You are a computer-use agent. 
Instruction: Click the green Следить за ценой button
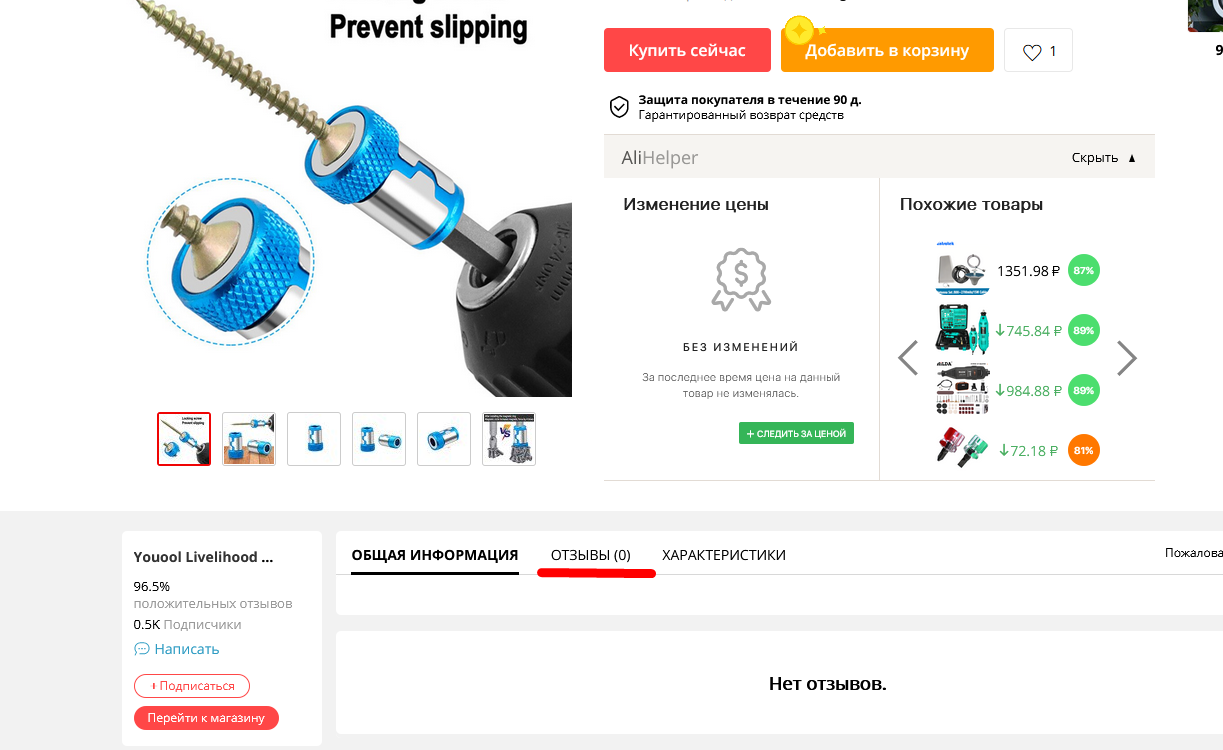pos(796,433)
